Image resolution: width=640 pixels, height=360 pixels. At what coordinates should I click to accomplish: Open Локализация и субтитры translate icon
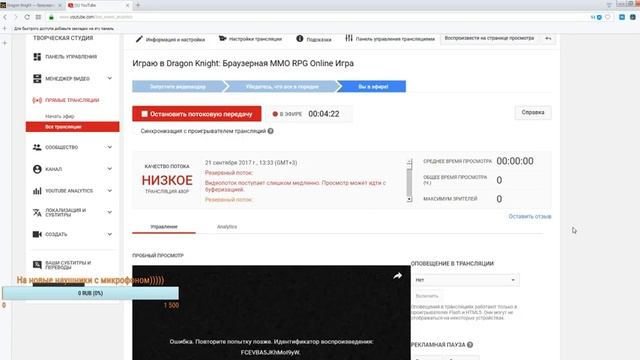(x=37, y=212)
